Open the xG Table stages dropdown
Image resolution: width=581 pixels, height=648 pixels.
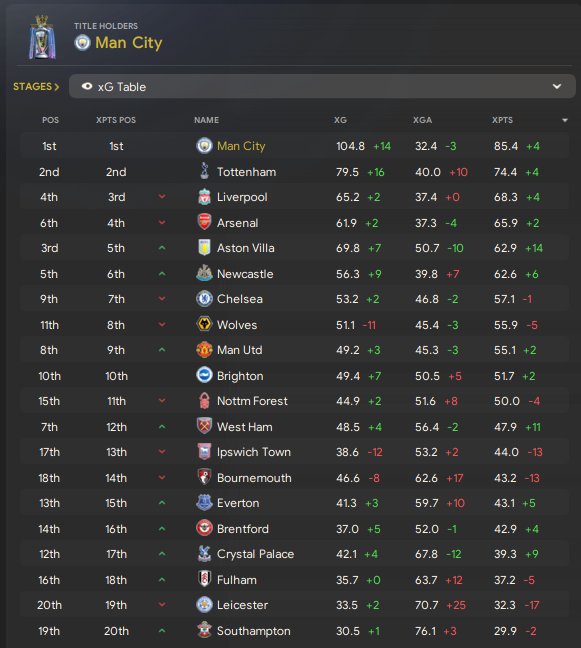coord(322,86)
